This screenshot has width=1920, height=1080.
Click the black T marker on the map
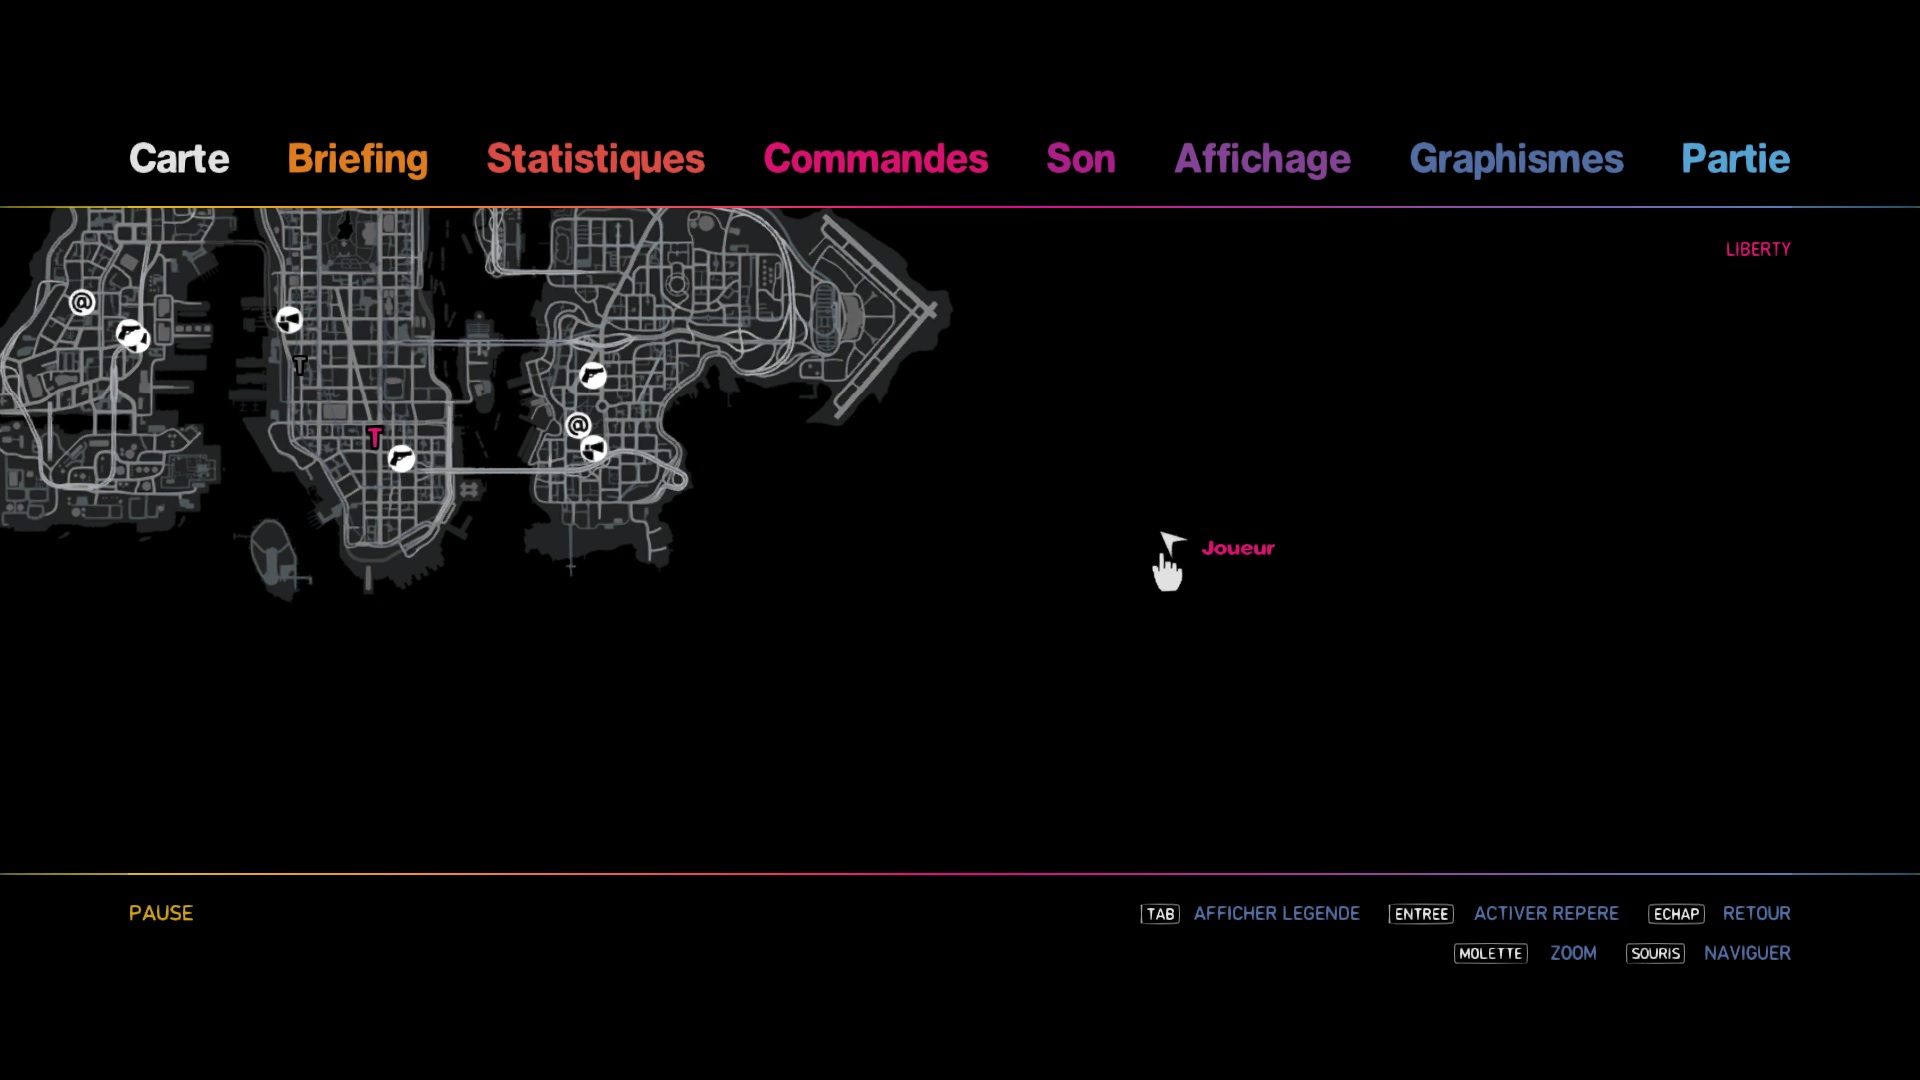pyautogui.click(x=300, y=365)
